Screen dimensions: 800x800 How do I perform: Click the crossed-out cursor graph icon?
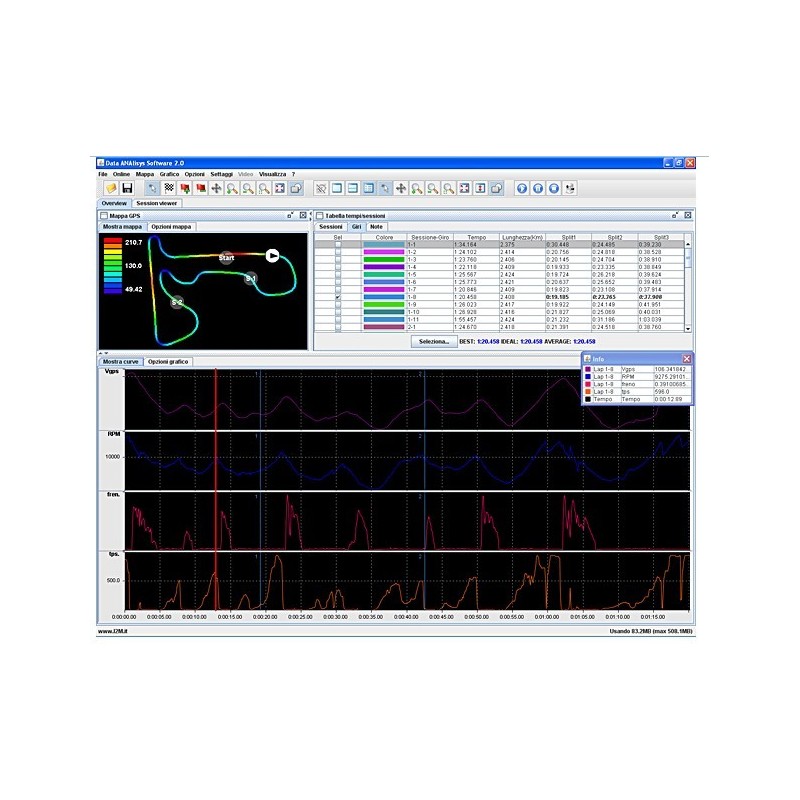pyautogui.click(x=321, y=188)
